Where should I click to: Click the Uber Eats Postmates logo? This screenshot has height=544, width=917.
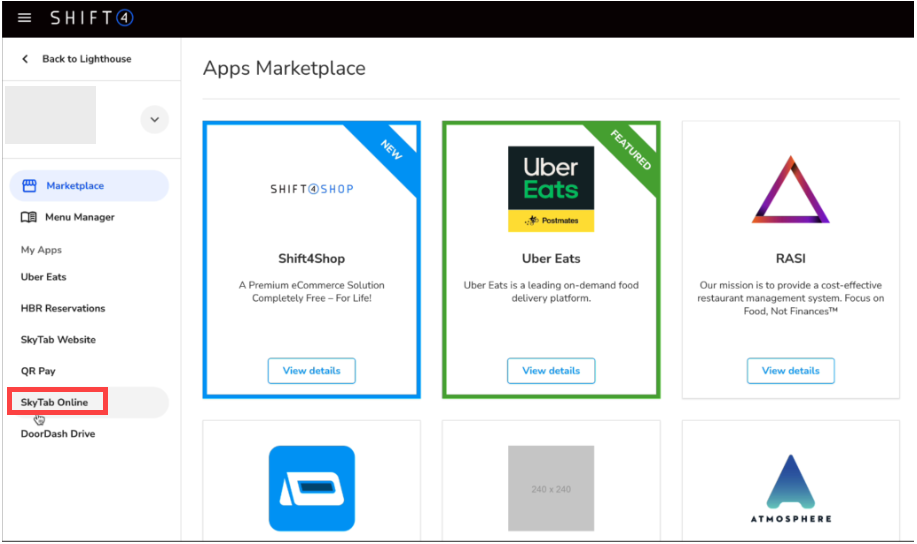551,189
